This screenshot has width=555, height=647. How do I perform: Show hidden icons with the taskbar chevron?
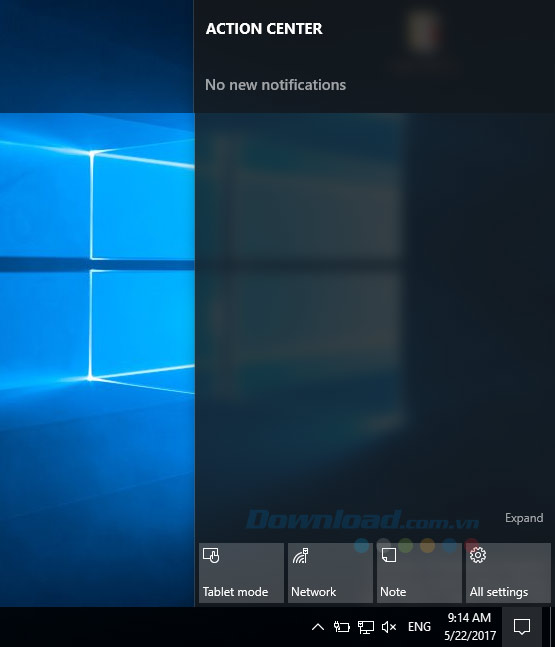[318, 627]
